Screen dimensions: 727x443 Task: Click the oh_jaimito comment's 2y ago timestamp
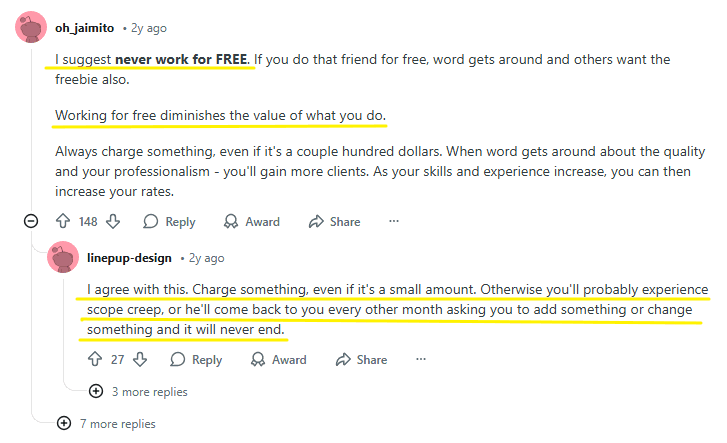pyautogui.click(x=150, y=27)
